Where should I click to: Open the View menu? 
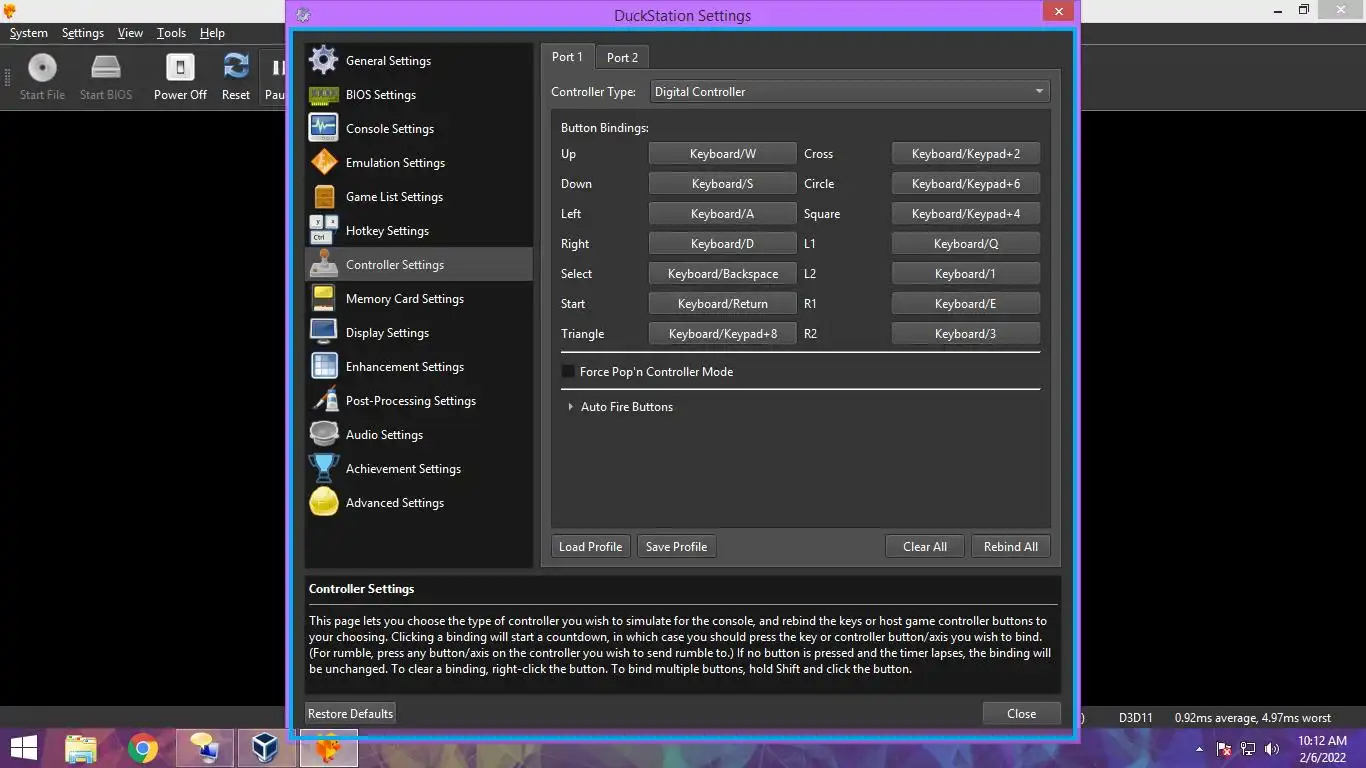tap(130, 33)
